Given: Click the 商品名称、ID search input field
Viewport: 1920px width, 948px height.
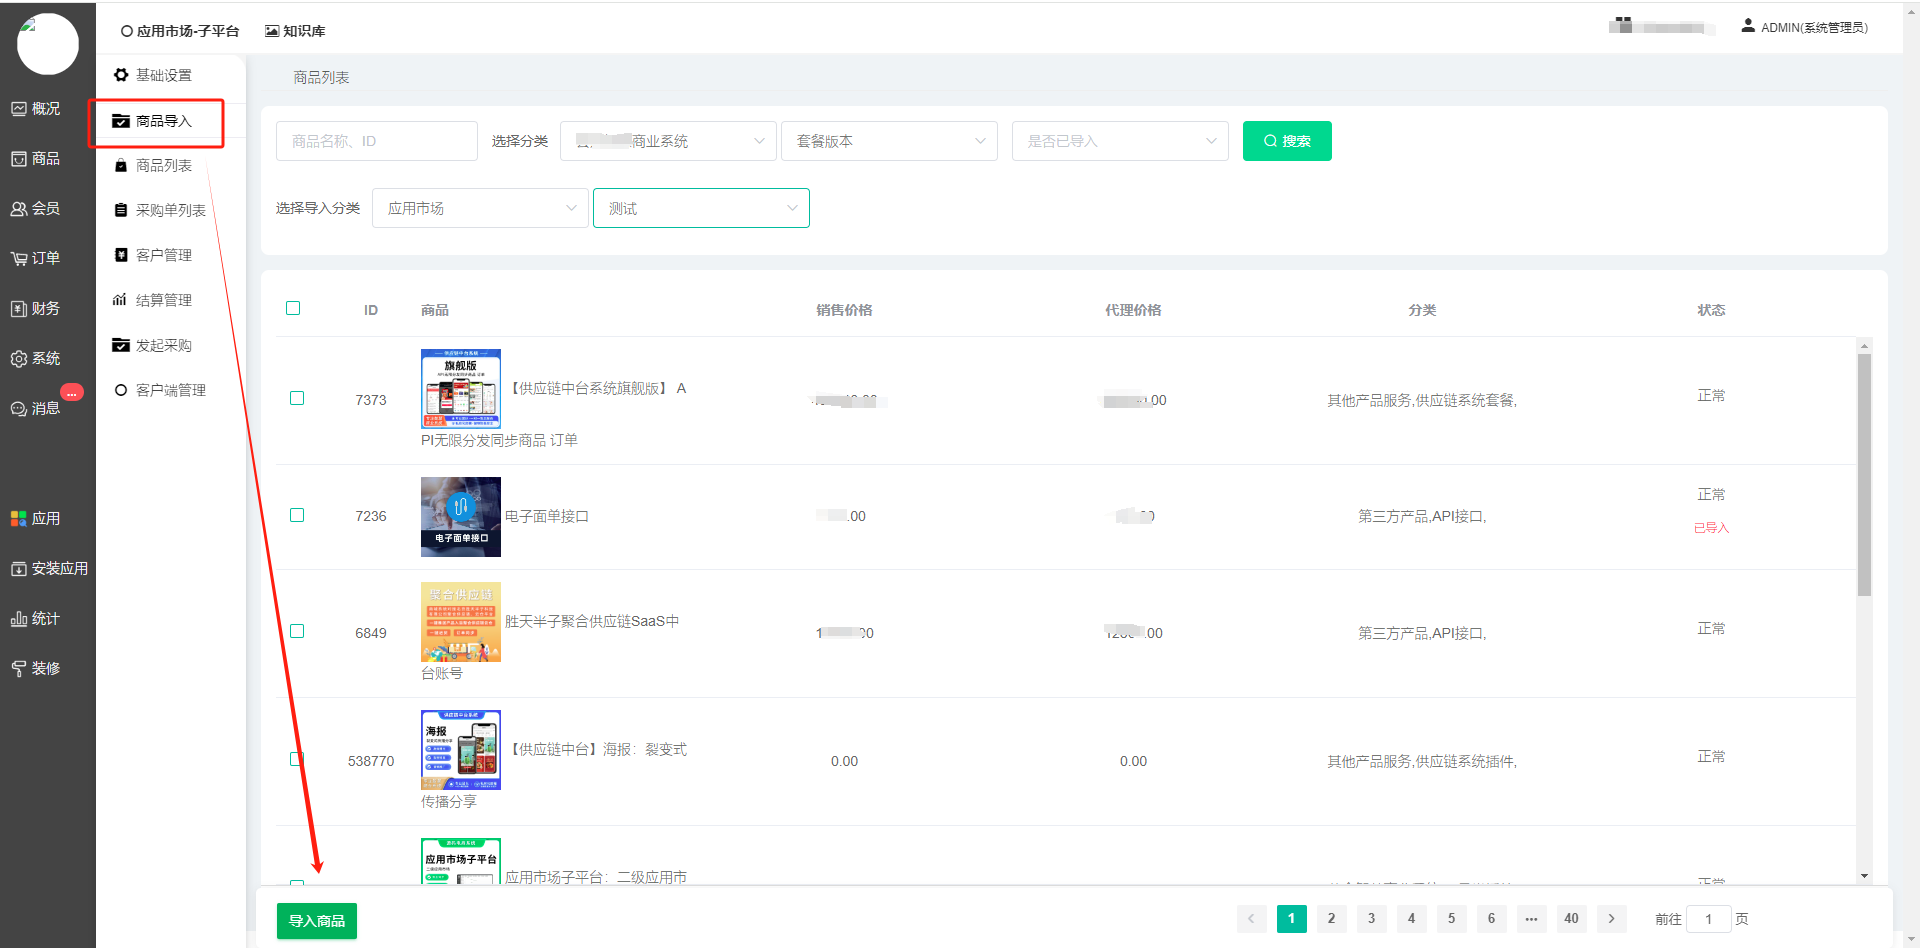Looking at the screenshot, I should pos(376,141).
